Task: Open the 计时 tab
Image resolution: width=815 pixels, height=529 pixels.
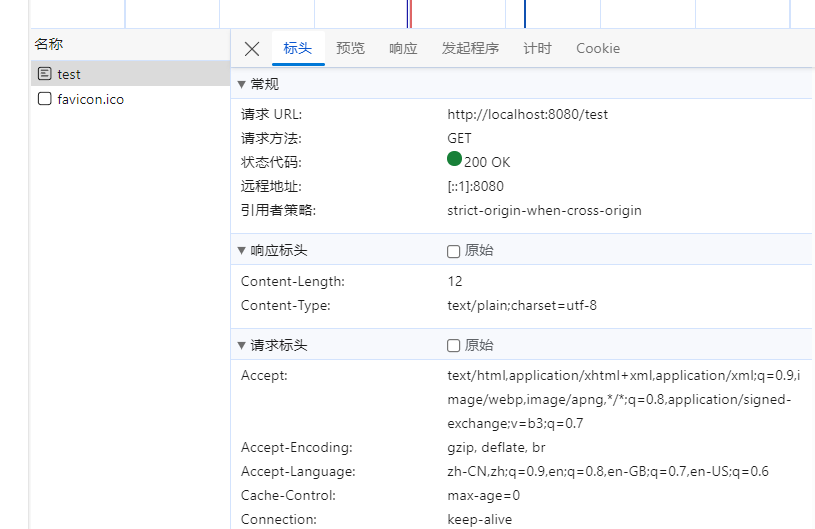Action: point(537,48)
